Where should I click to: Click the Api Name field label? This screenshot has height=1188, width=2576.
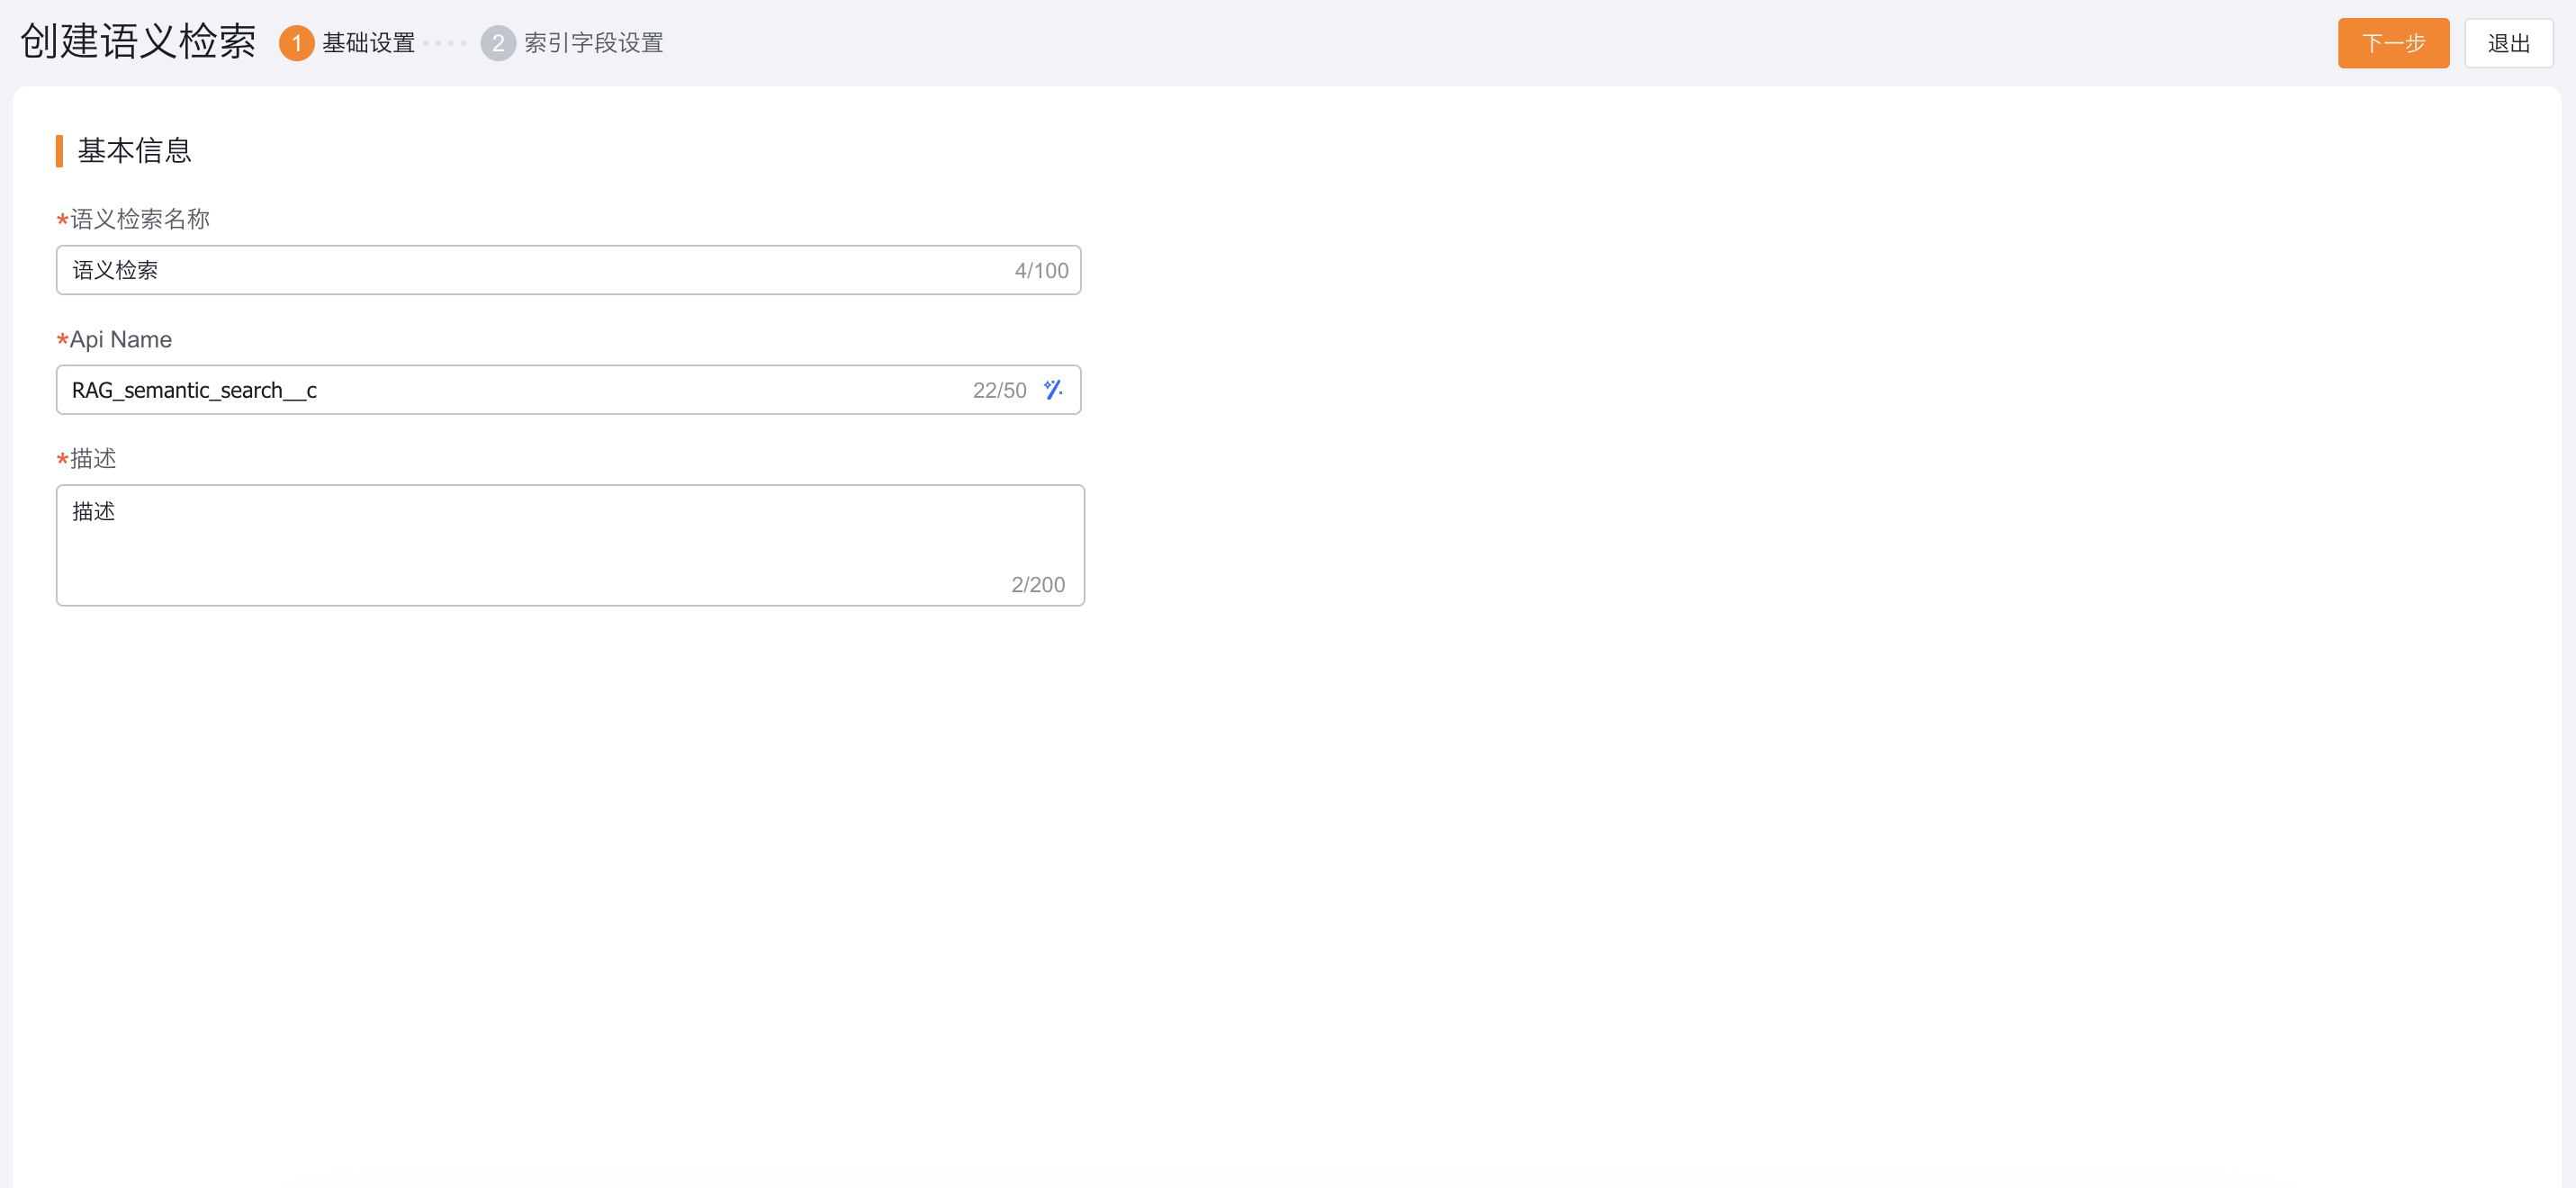120,340
